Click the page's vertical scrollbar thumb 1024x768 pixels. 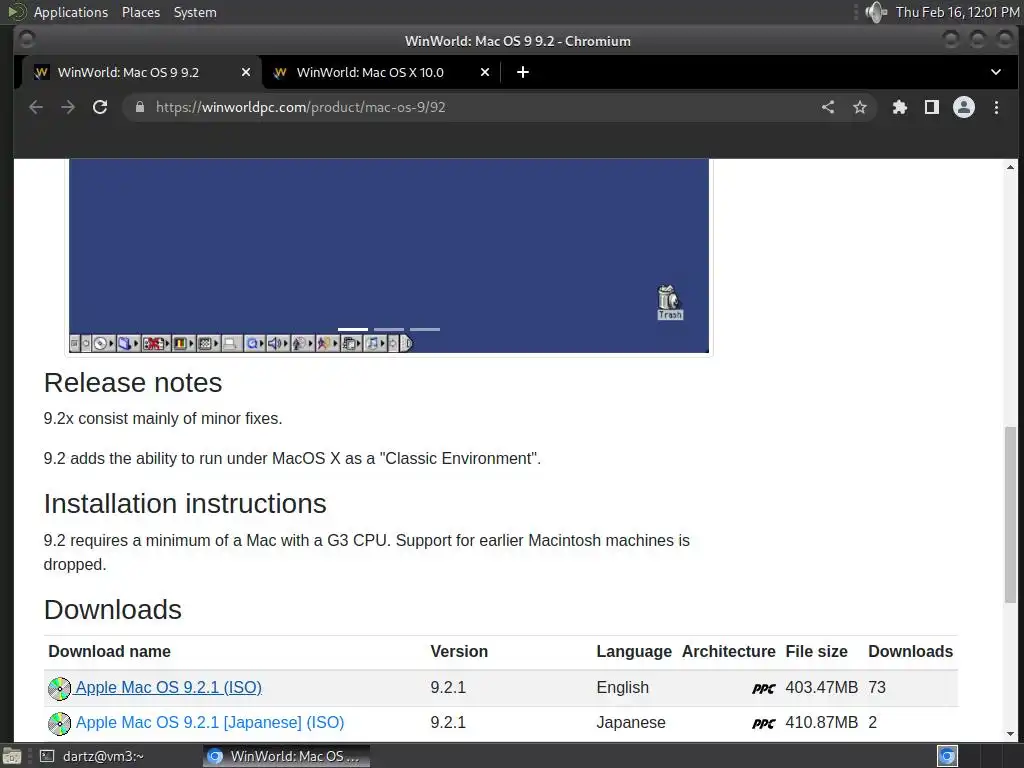[1010, 515]
